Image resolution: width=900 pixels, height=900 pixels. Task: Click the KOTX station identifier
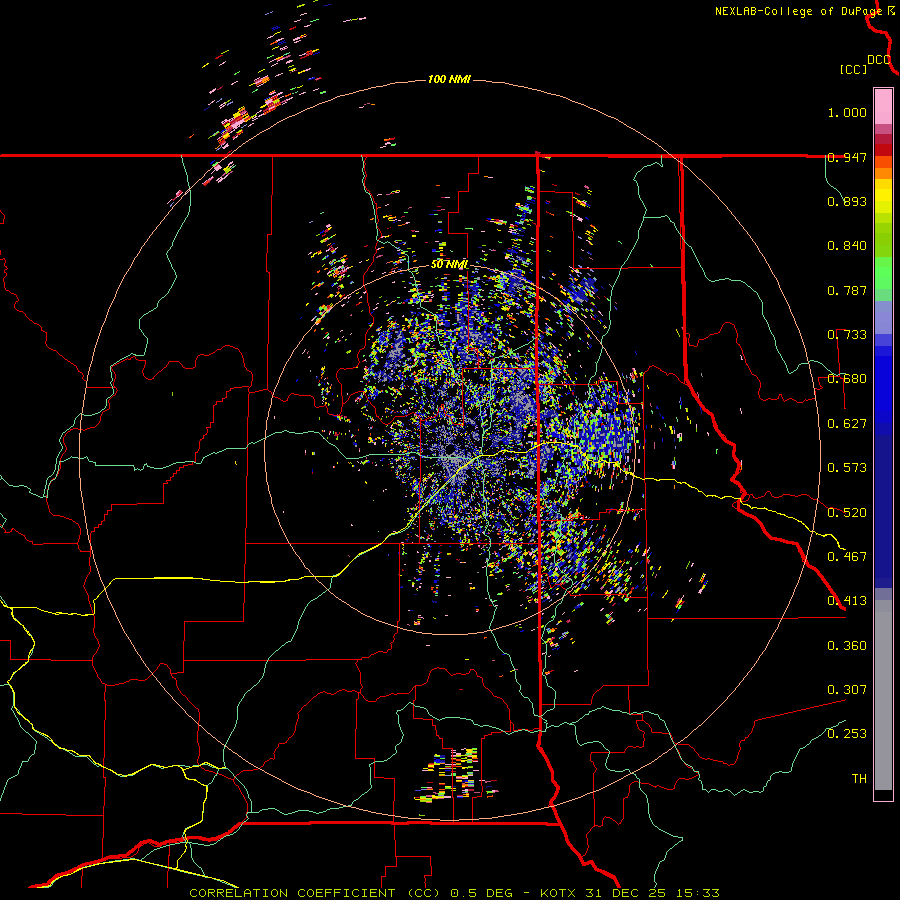(x=560, y=893)
